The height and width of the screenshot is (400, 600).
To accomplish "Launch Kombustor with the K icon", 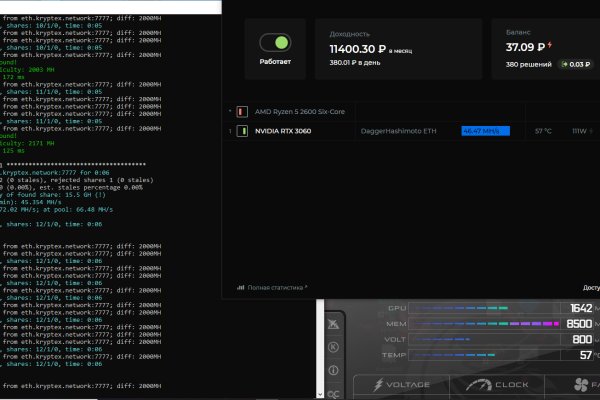I will click(x=333, y=348).
